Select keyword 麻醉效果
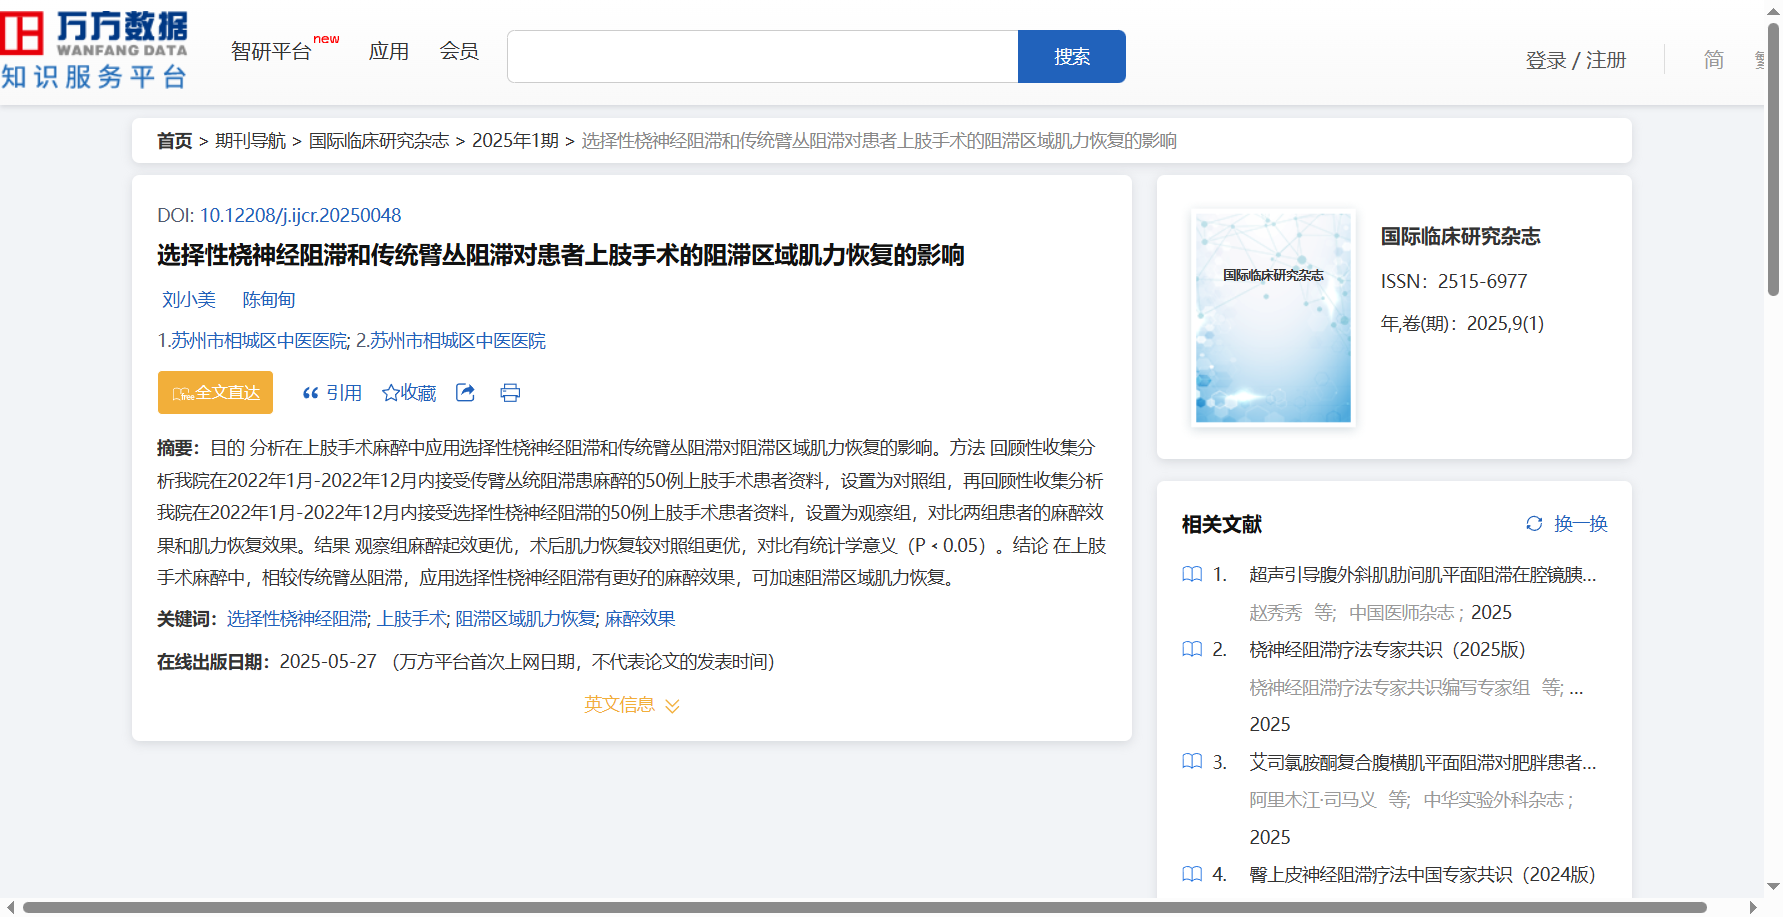This screenshot has height=917, width=1783. (x=640, y=619)
